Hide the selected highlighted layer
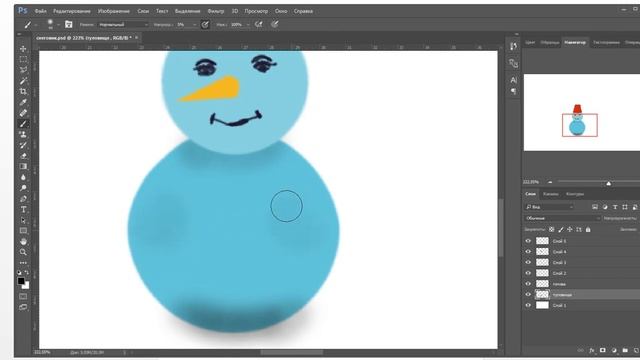Viewport: 640px width, 360px height. [x=528, y=294]
